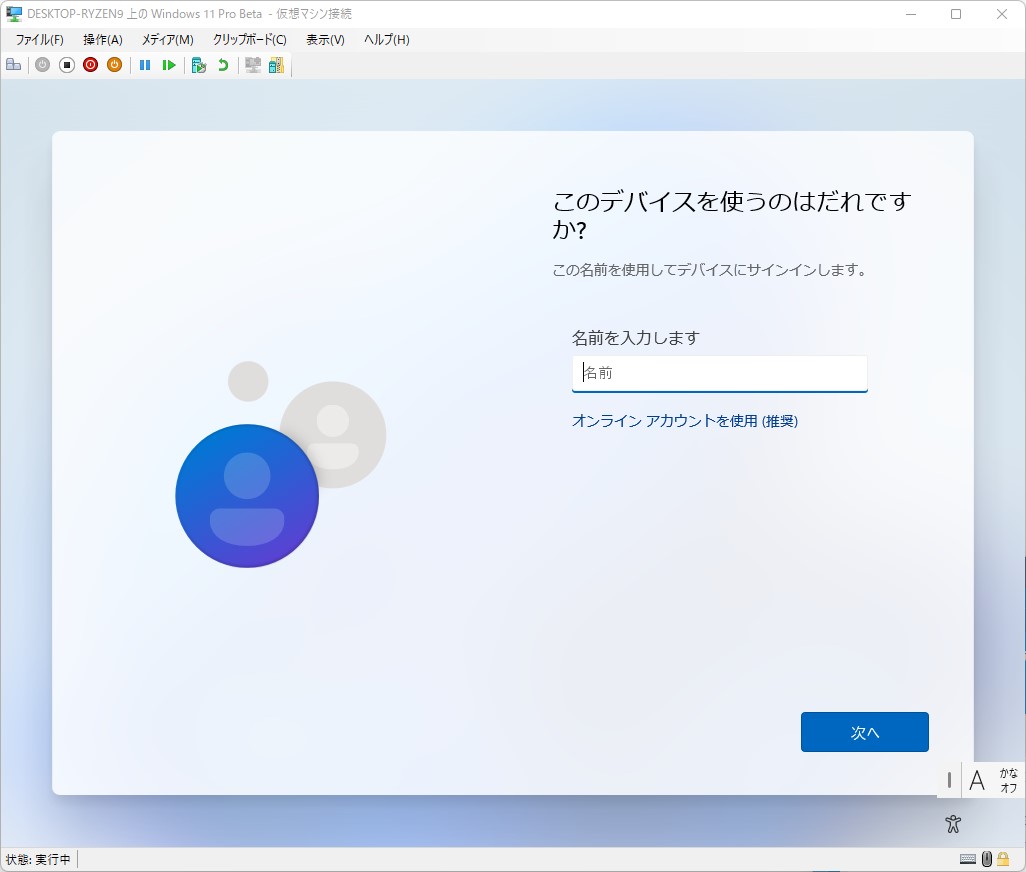The height and width of the screenshot is (872, 1026).
Task: Select the red Shut Down icon
Action: click(x=90, y=64)
